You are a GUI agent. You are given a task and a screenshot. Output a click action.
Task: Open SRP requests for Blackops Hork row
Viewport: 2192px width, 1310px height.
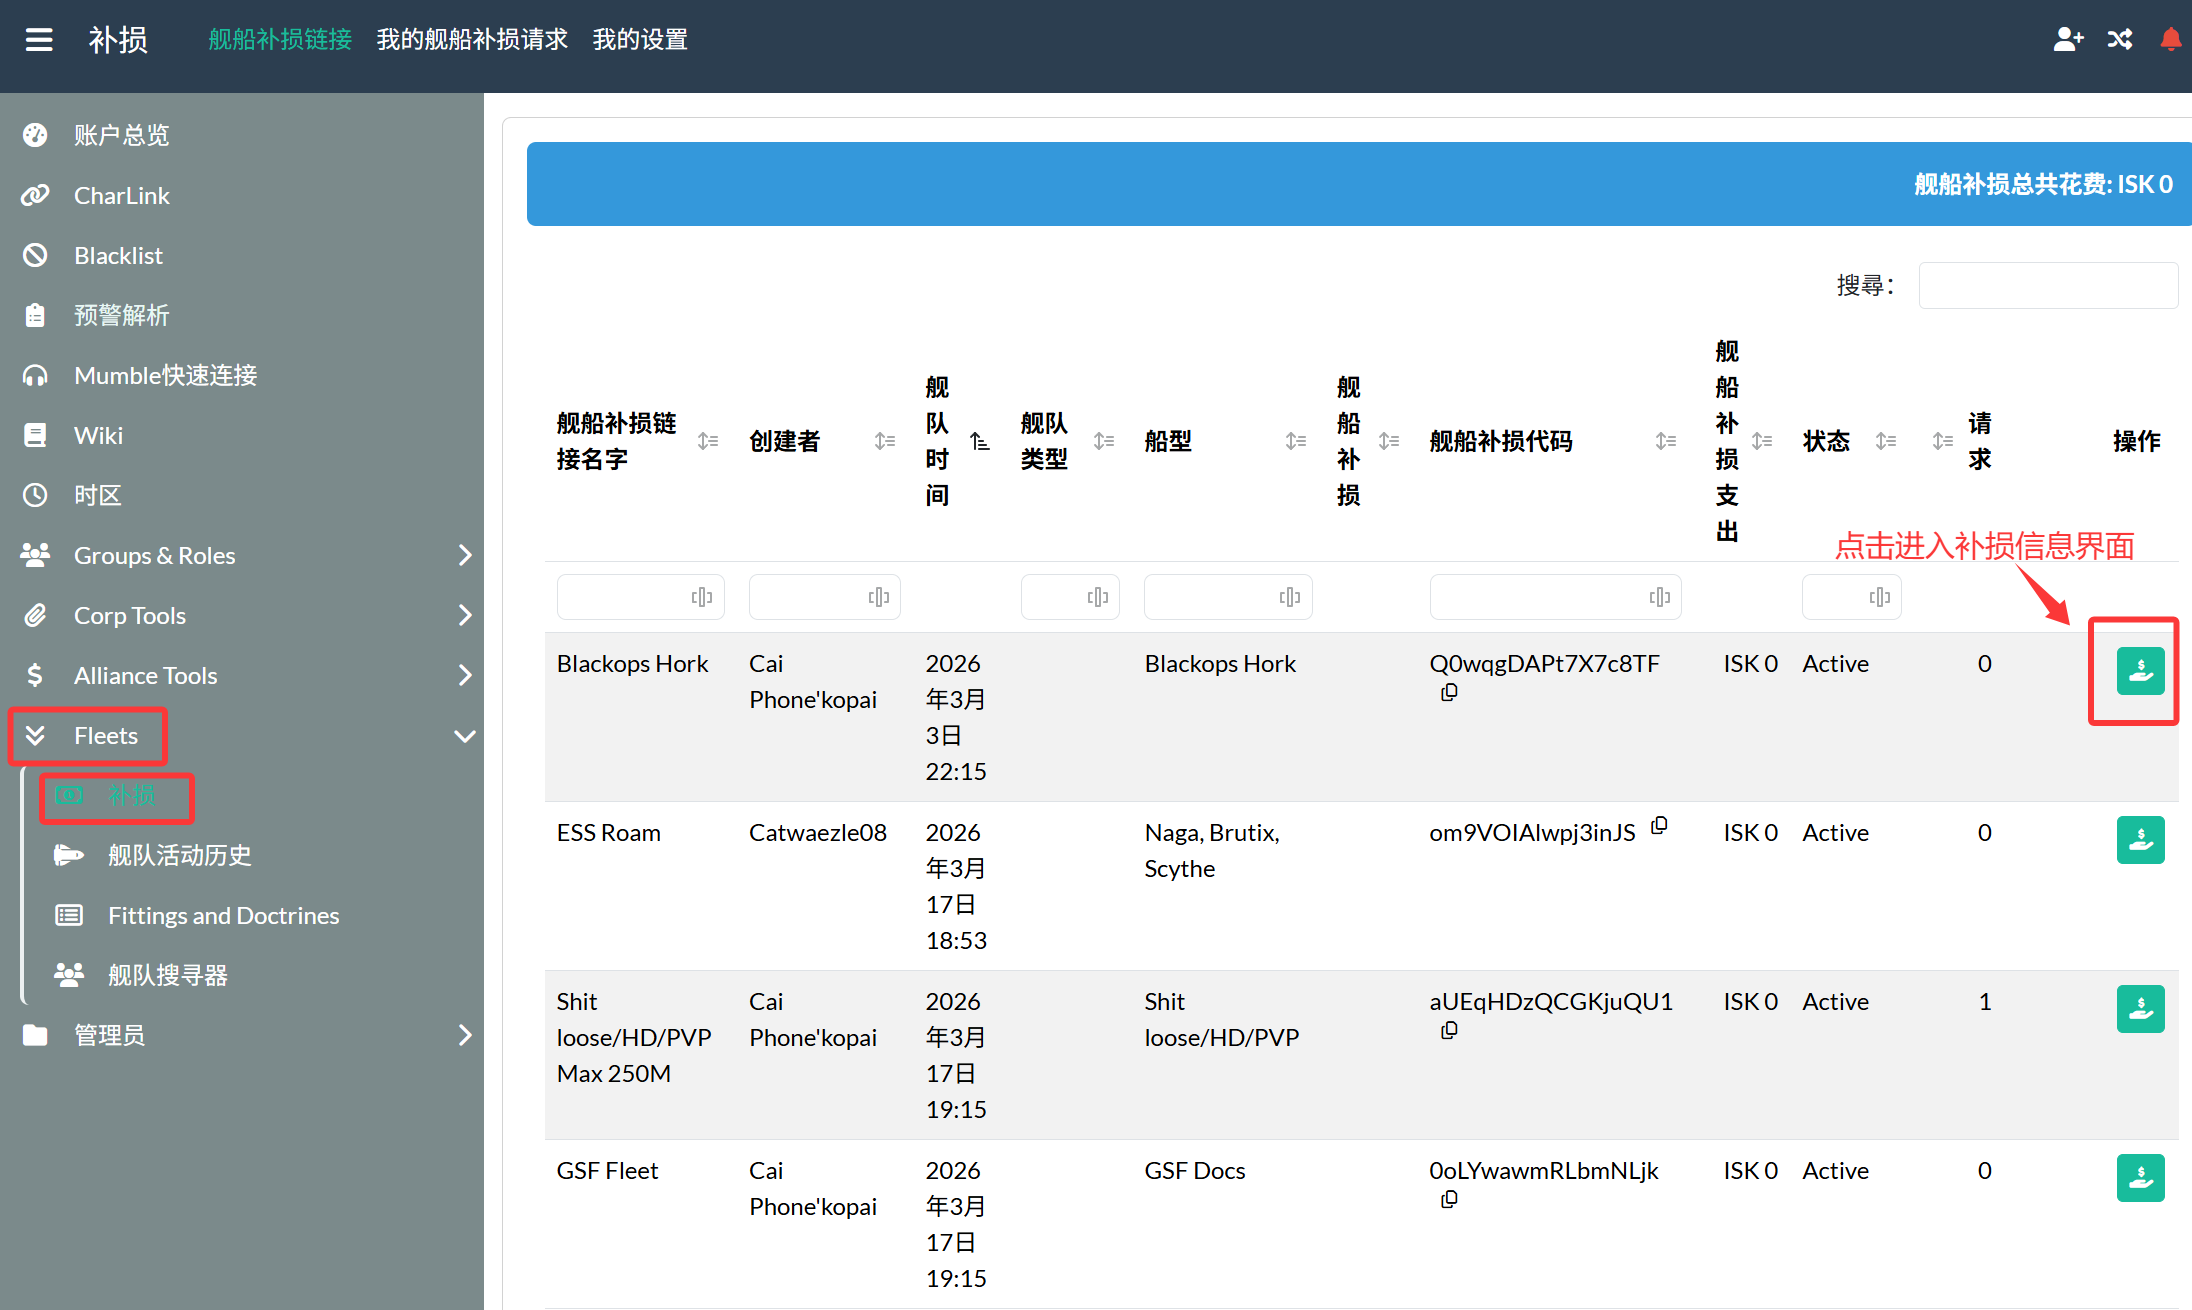[2140, 671]
